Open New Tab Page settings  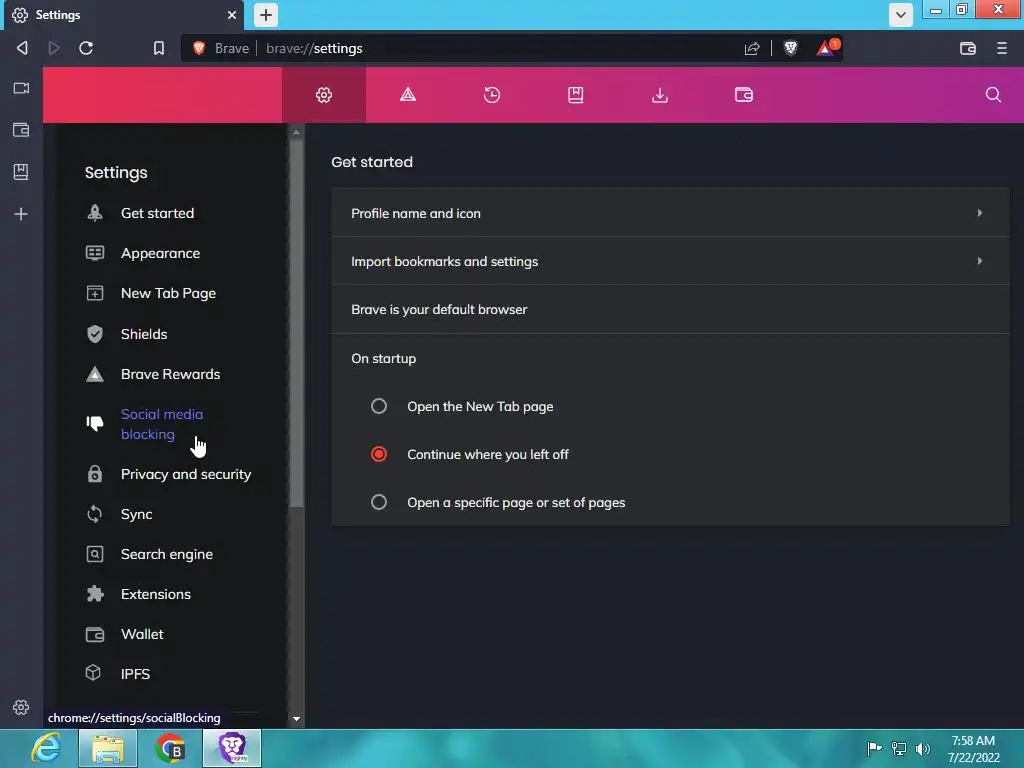point(168,293)
